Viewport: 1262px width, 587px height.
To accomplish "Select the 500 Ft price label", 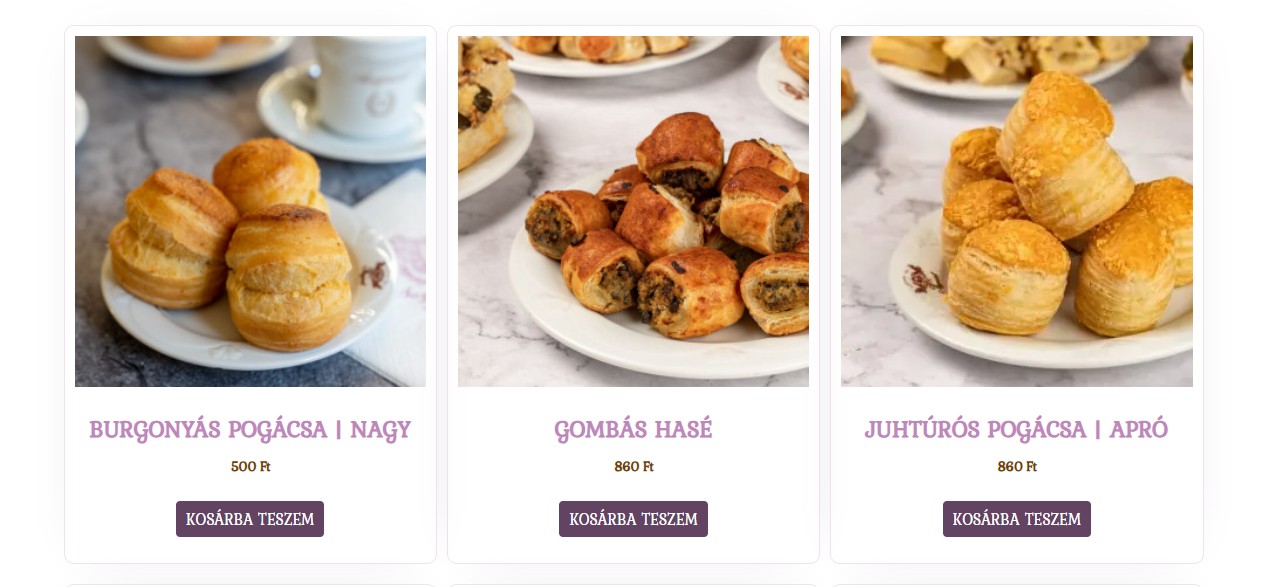I will click(x=250, y=467).
